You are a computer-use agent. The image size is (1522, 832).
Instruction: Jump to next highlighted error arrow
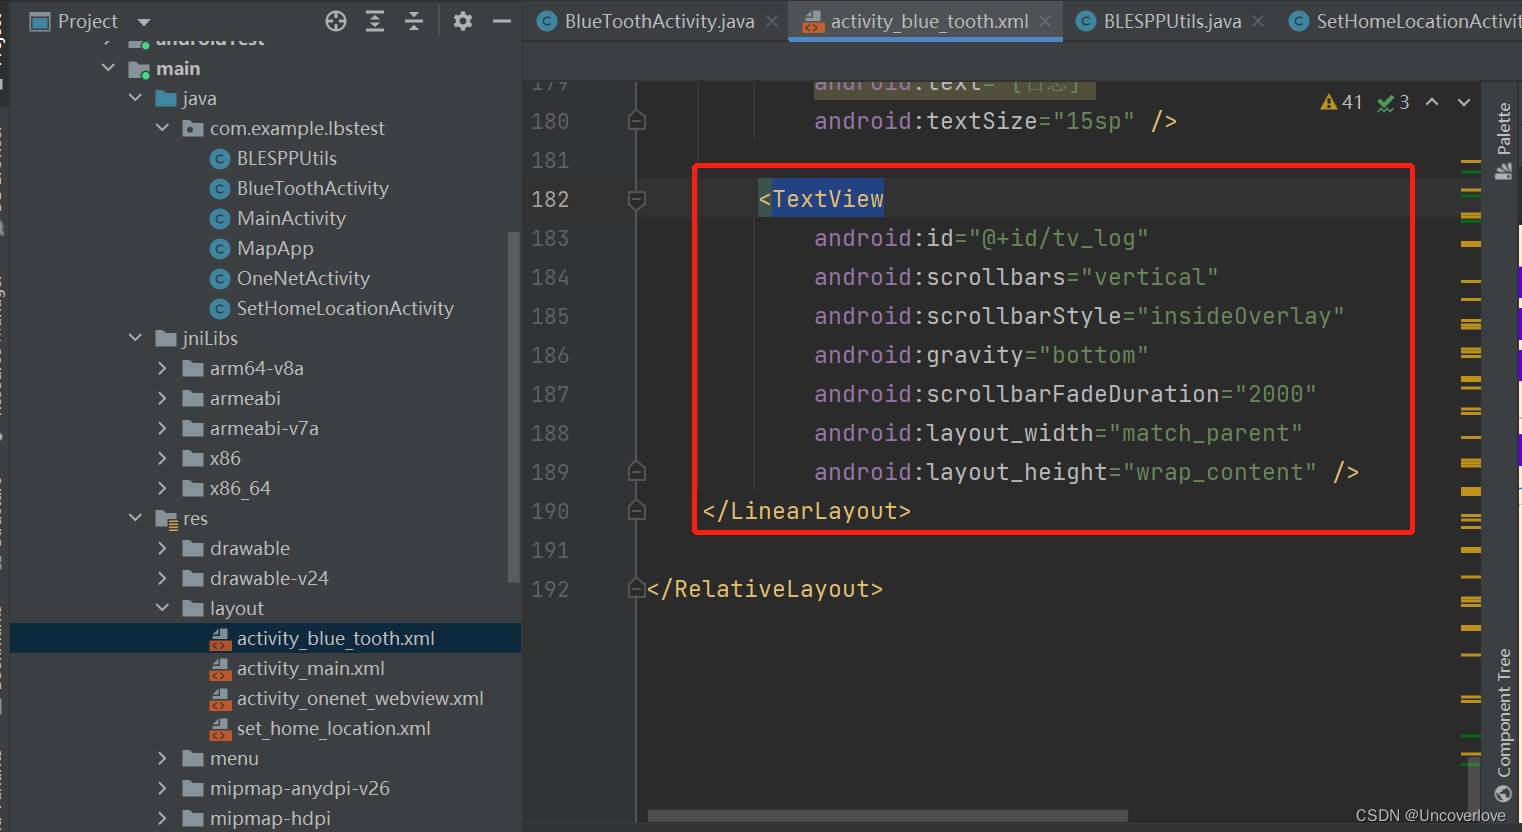(1464, 102)
